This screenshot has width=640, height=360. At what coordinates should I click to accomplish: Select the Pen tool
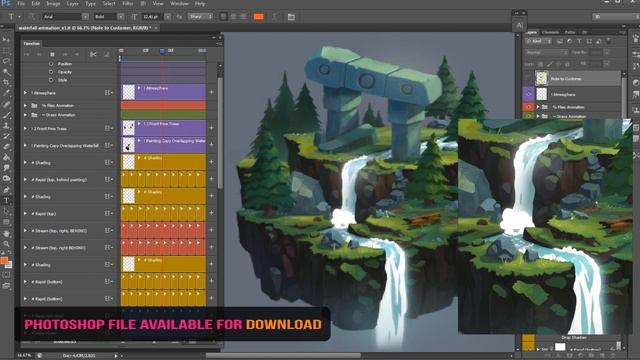[6, 190]
